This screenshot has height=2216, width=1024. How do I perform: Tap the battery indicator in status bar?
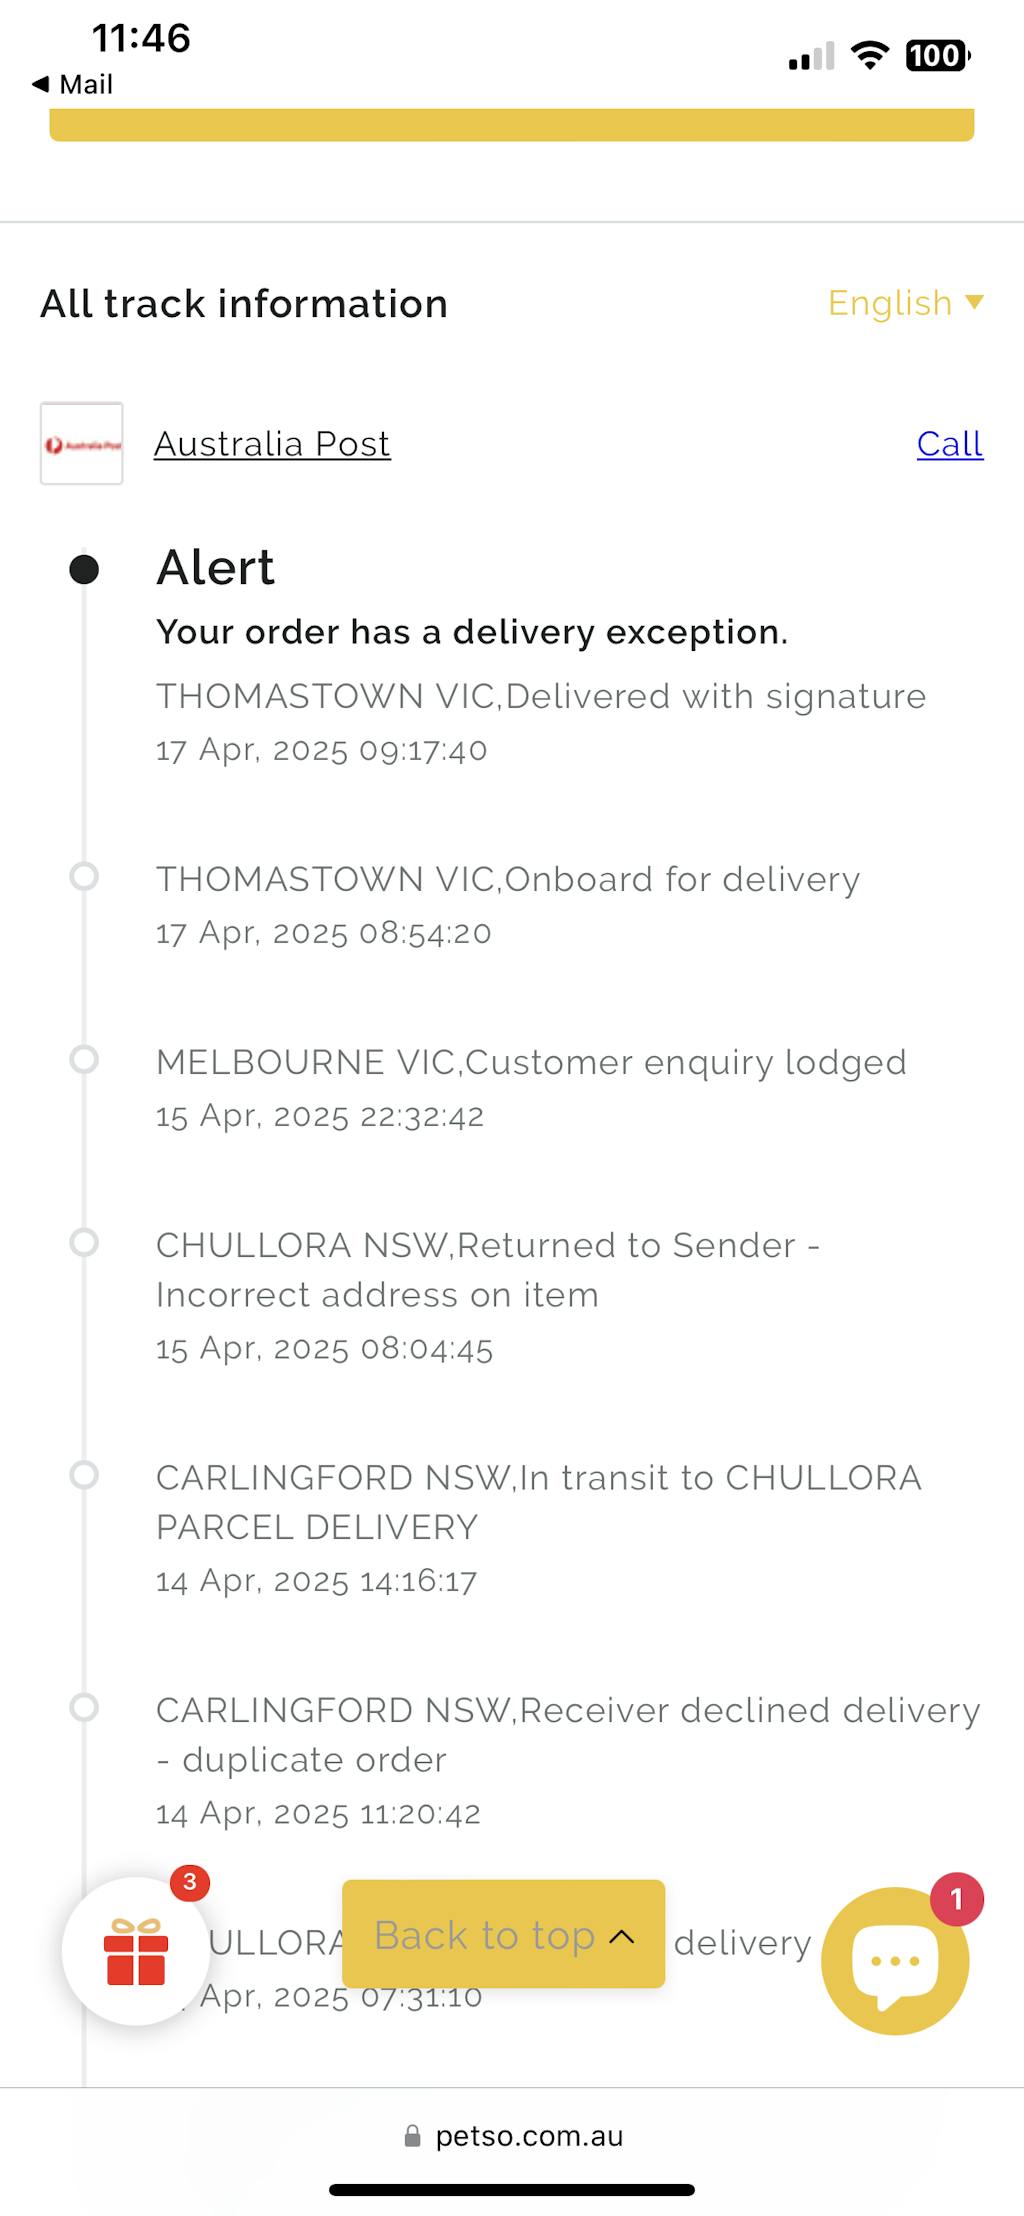point(937,56)
